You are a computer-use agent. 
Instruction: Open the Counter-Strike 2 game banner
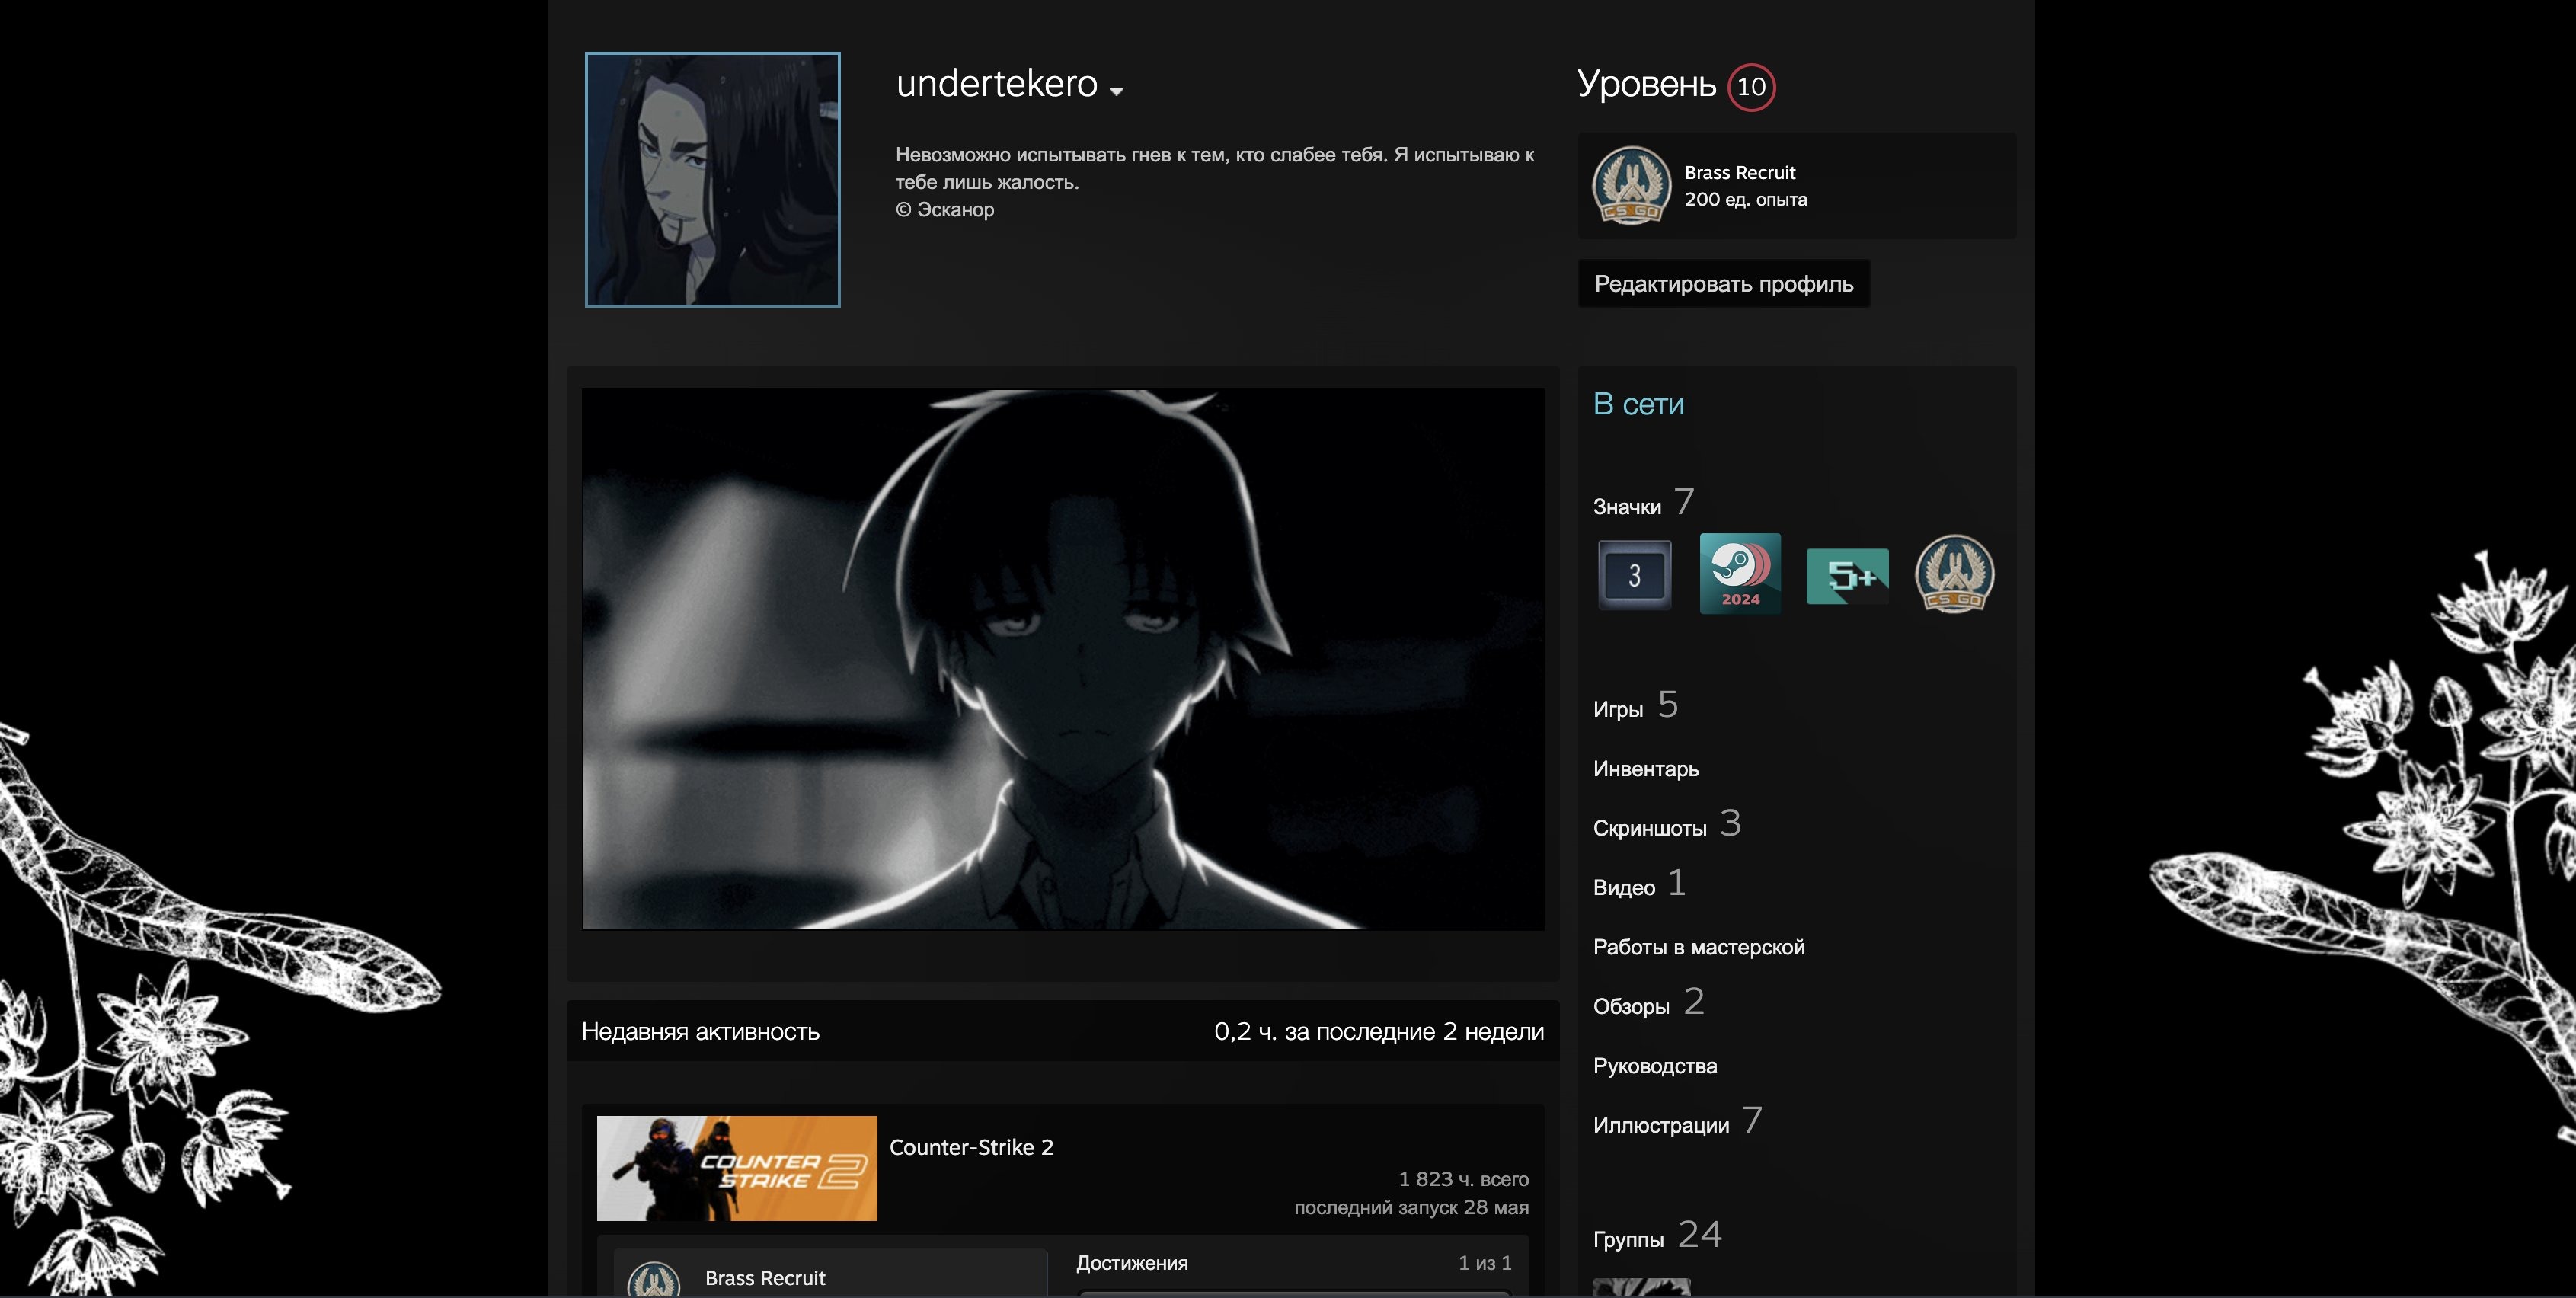(x=737, y=1168)
